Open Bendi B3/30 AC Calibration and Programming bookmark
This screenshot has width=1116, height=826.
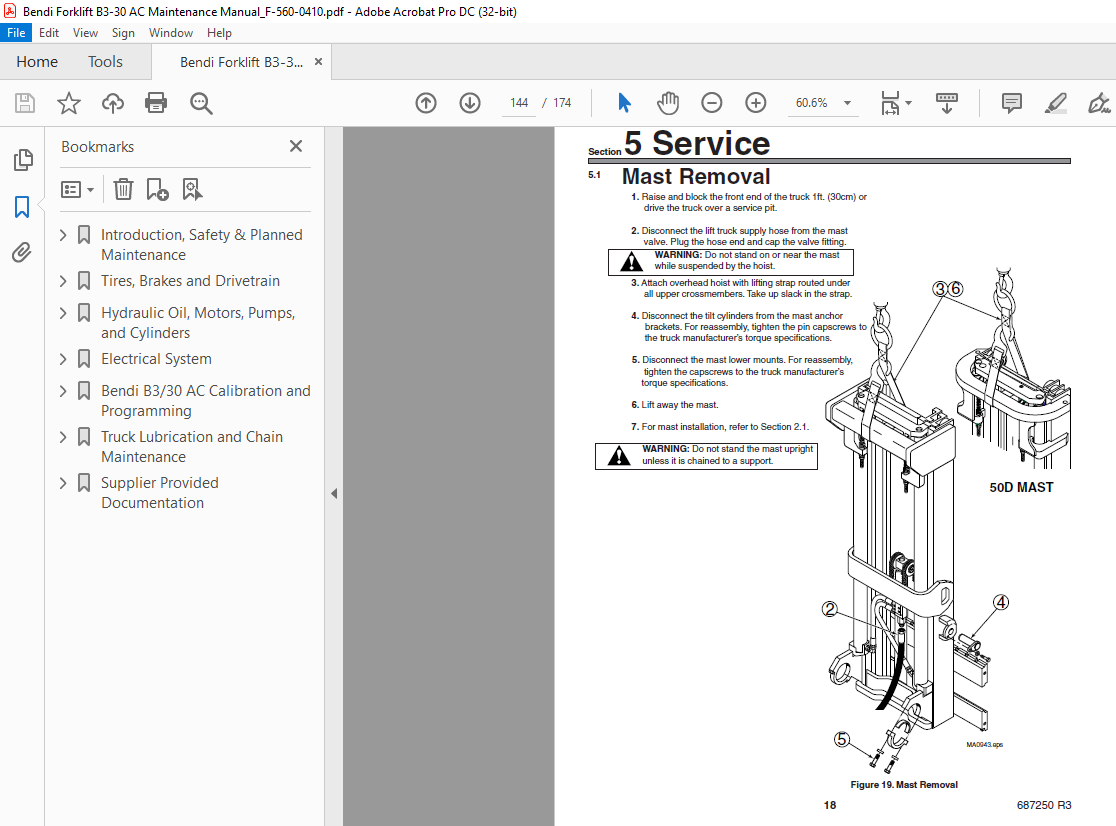(x=206, y=401)
